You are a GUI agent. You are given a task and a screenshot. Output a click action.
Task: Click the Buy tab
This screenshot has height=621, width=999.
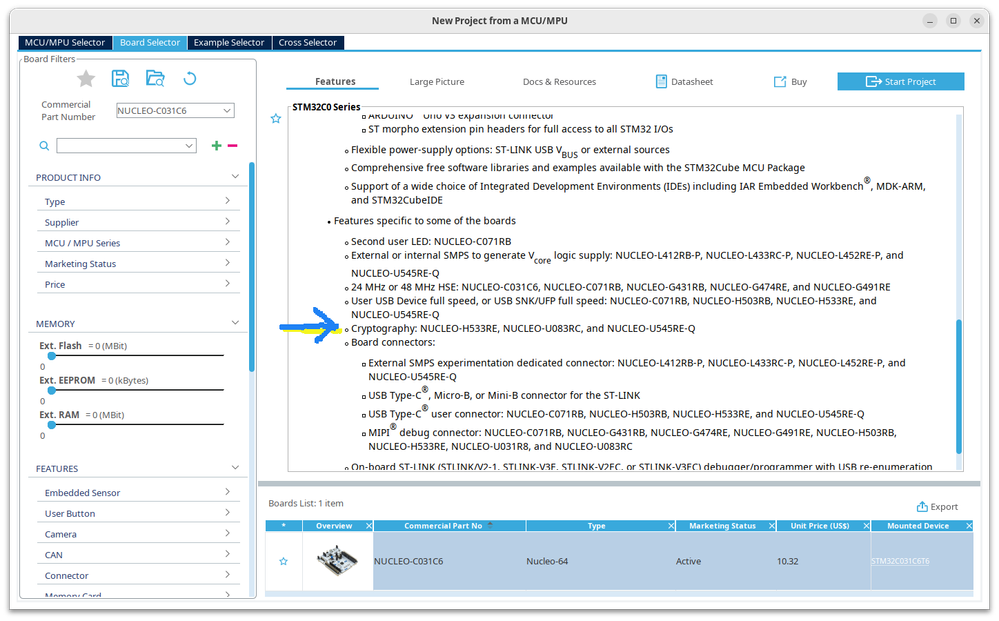click(791, 82)
